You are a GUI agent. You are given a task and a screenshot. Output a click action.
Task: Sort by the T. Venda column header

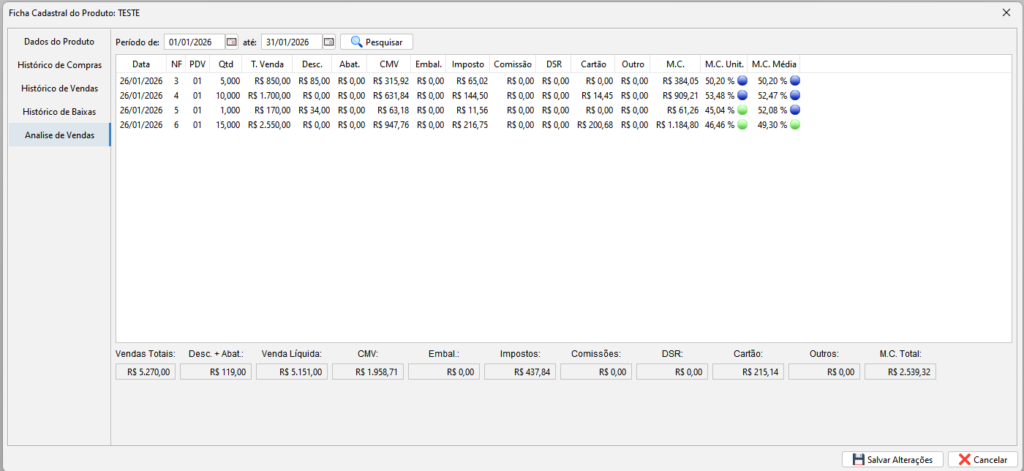[x=266, y=64]
